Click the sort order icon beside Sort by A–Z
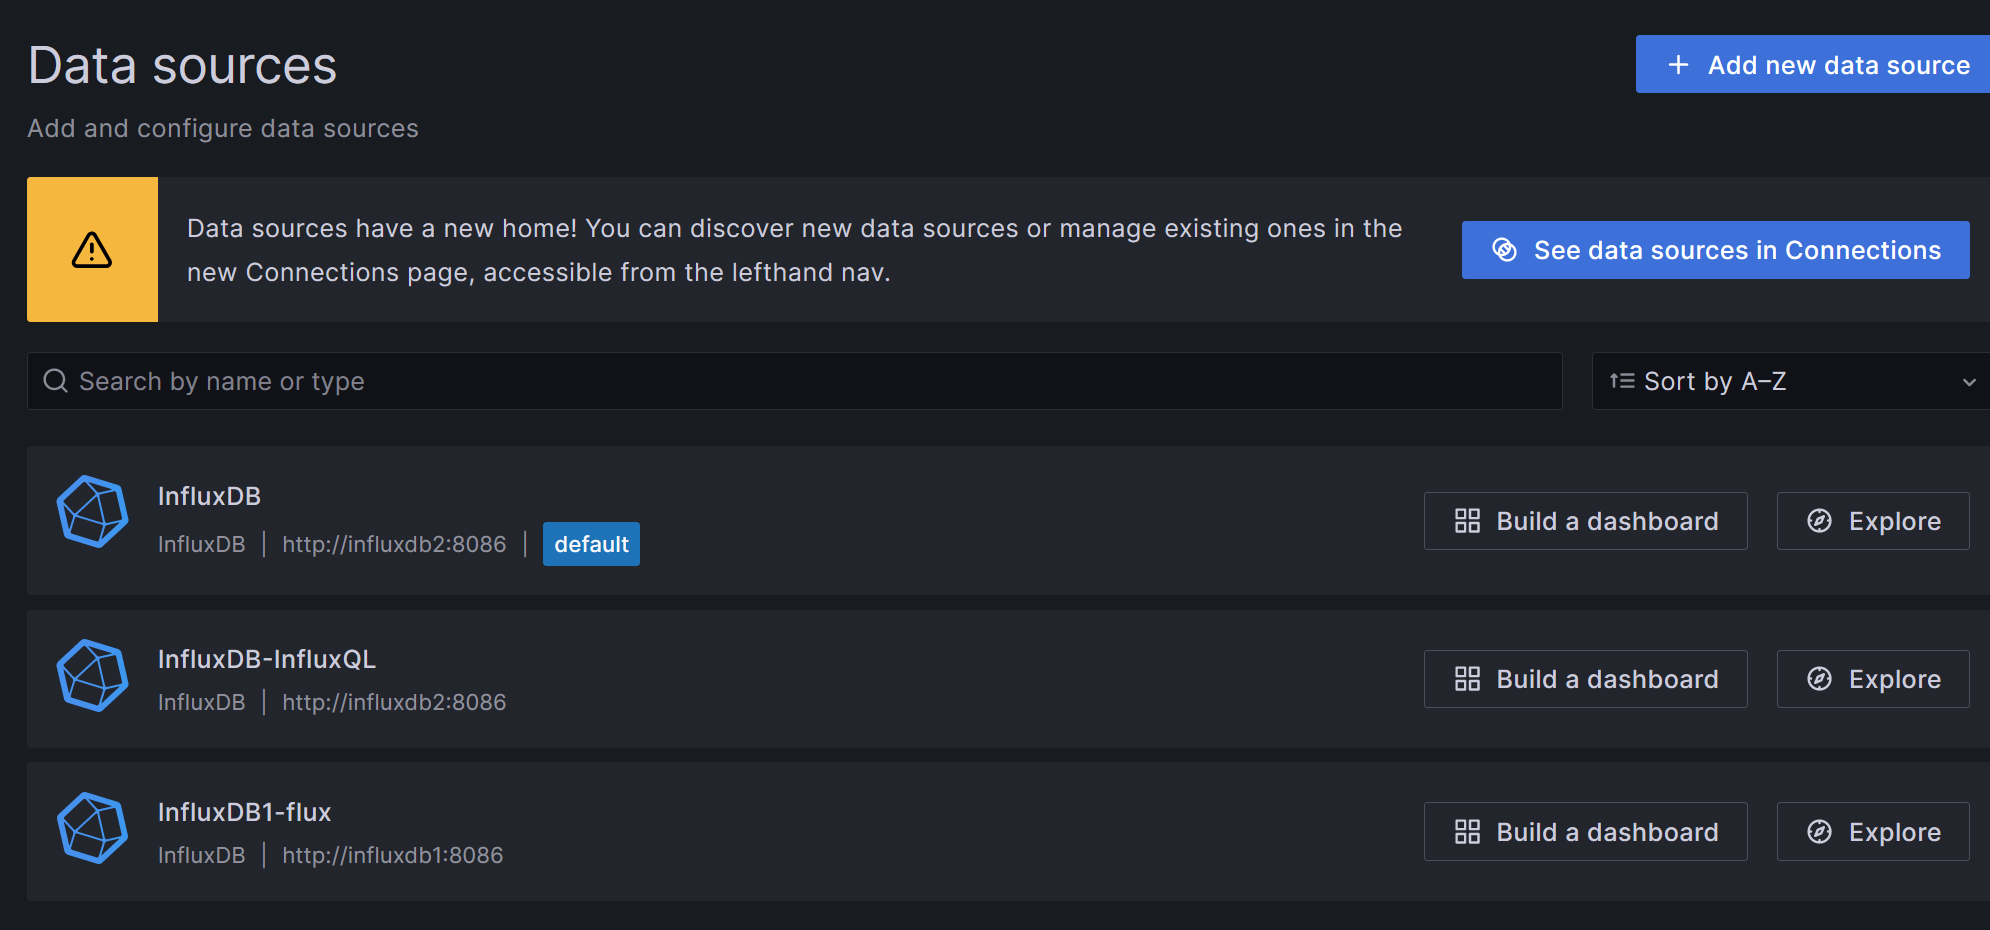This screenshot has width=1990, height=930. click(1622, 381)
